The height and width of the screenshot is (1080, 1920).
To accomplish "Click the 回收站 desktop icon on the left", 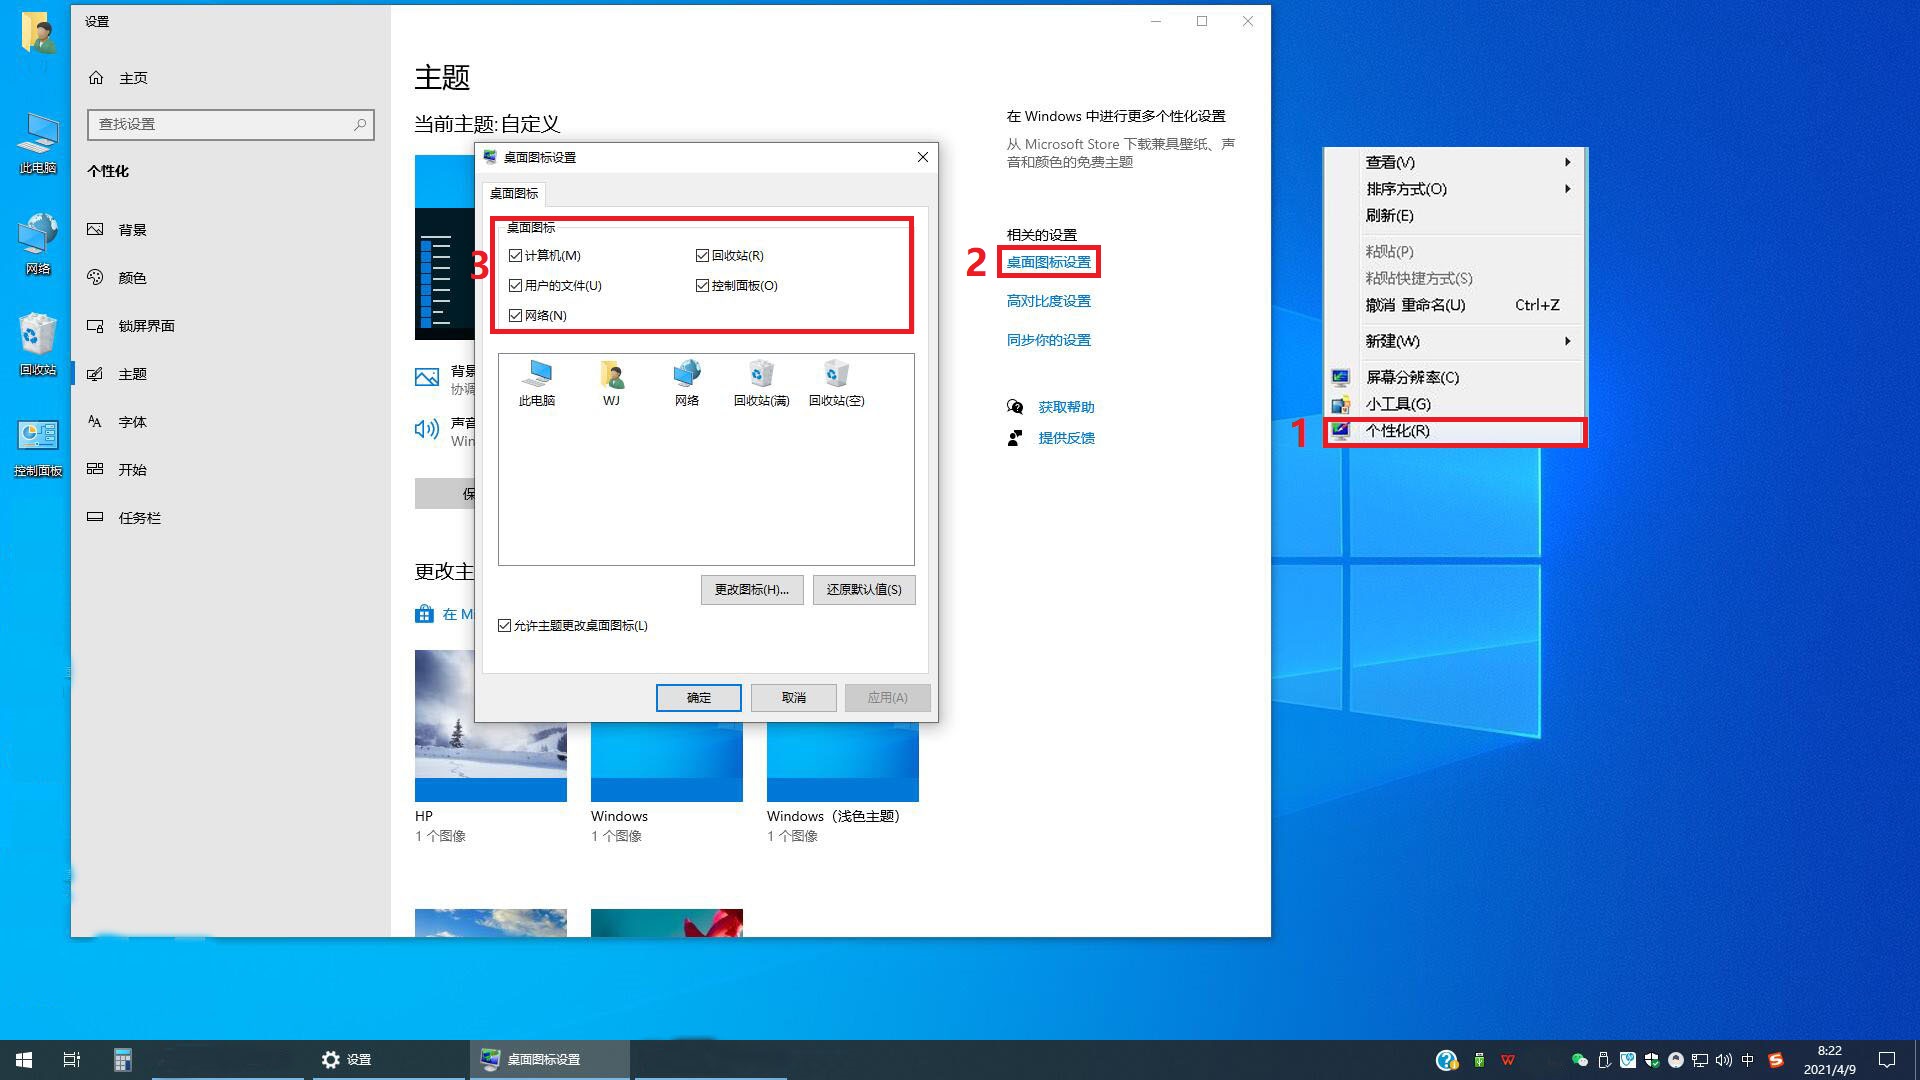I will 37,340.
